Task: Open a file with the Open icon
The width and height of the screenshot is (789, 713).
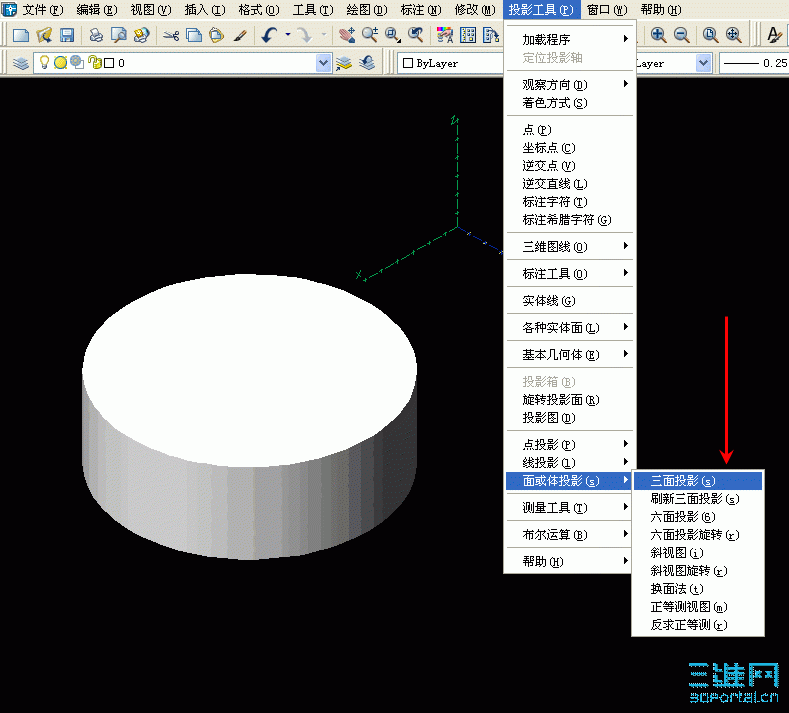Action: [x=44, y=35]
